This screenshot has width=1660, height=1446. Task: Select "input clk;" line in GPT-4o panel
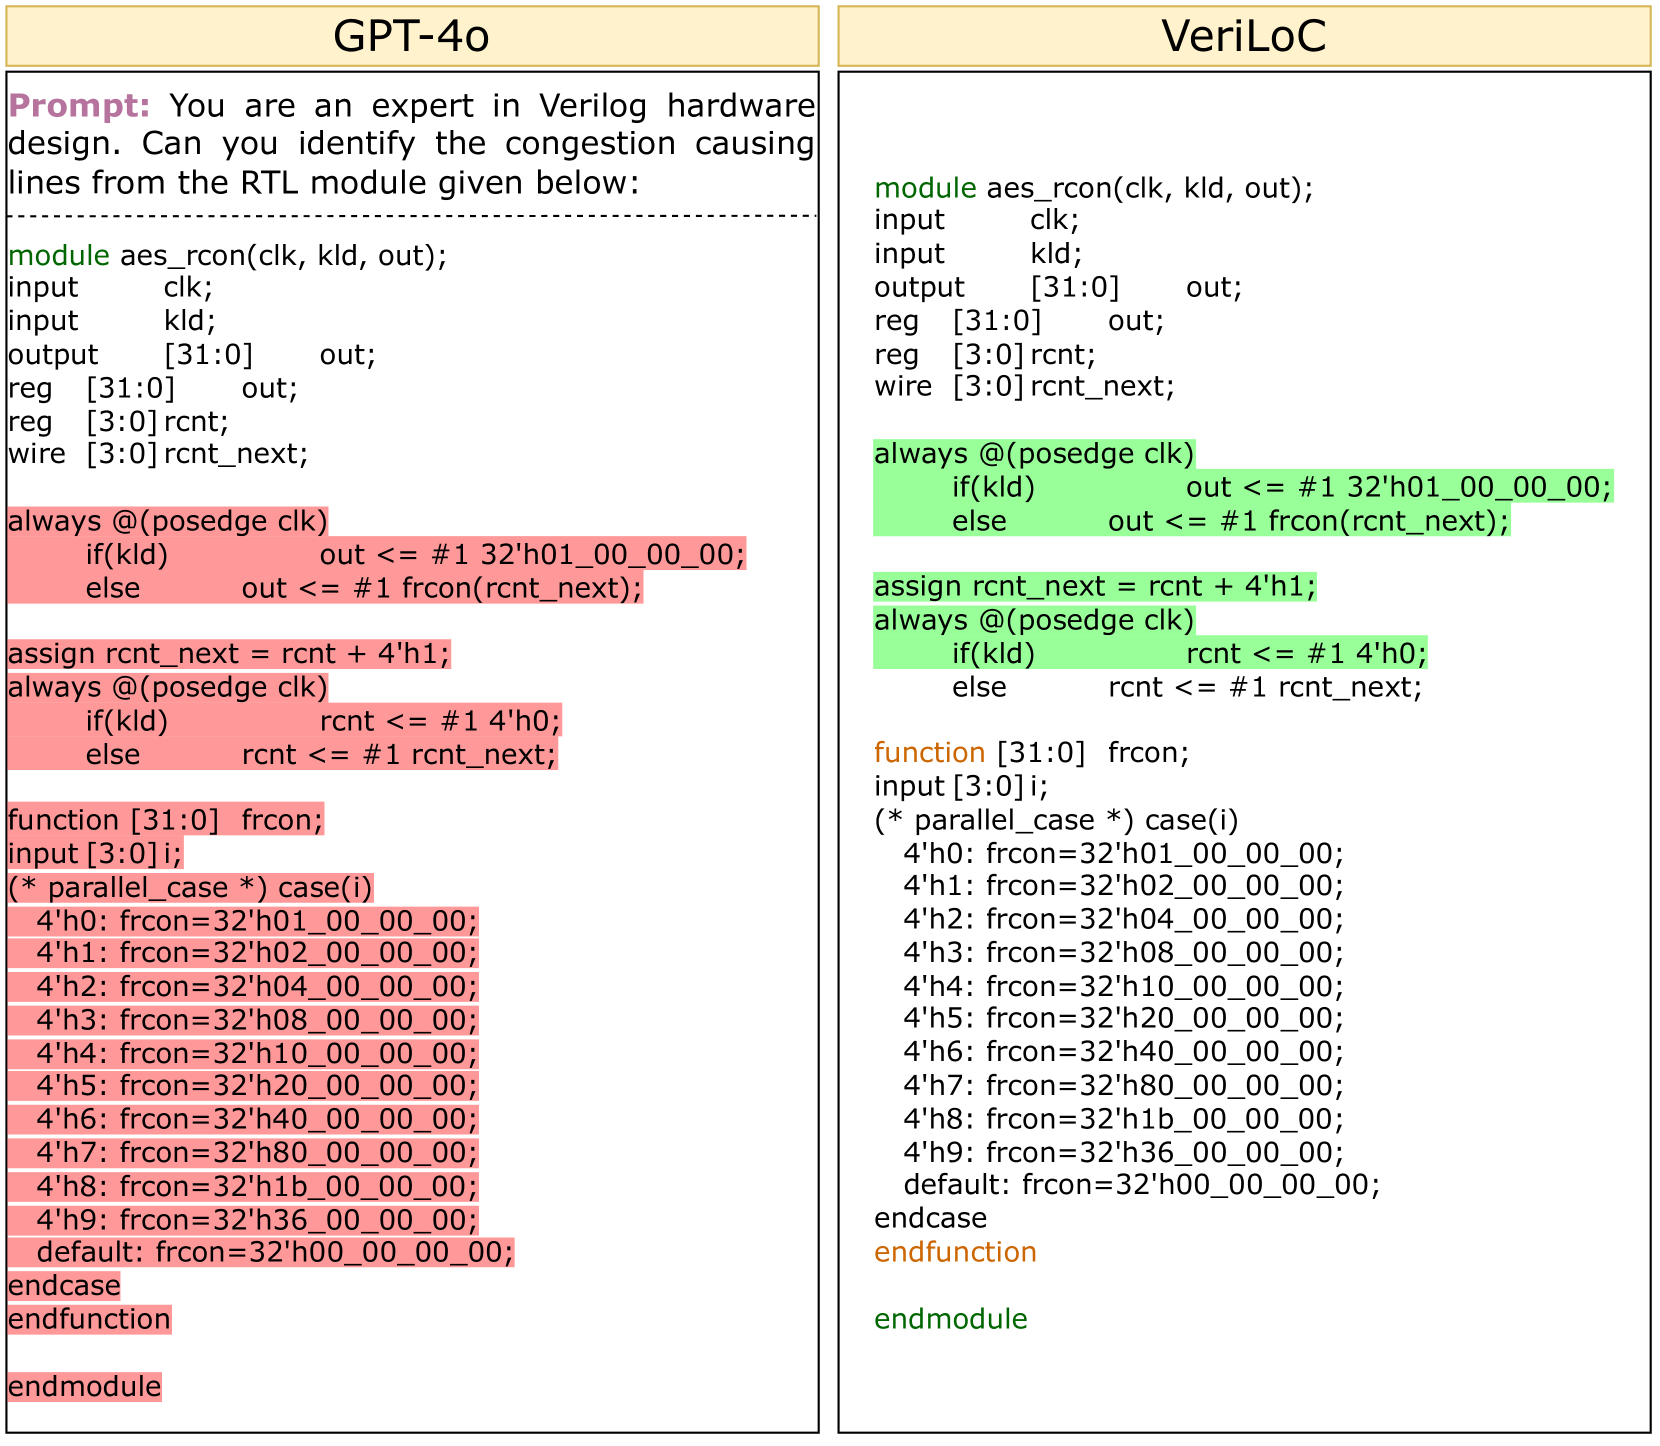tap(110, 288)
